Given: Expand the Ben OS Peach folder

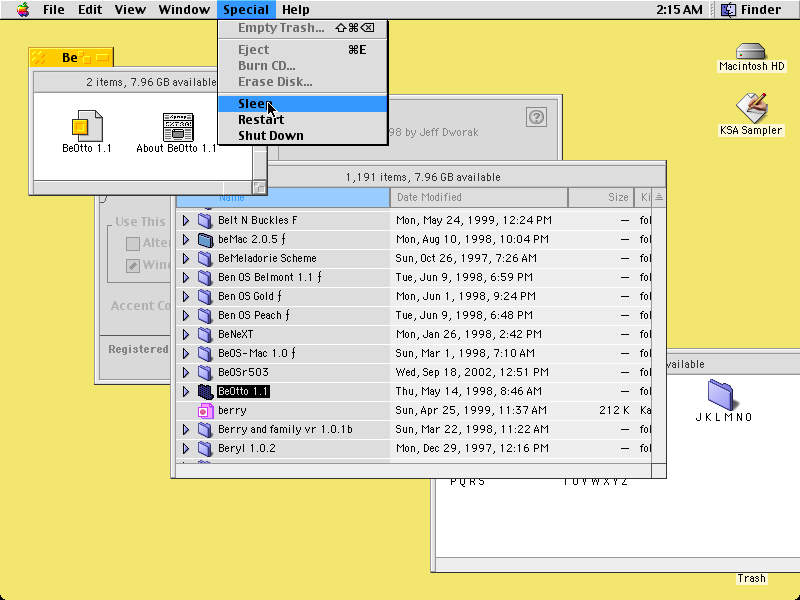Looking at the screenshot, I should click(186, 315).
